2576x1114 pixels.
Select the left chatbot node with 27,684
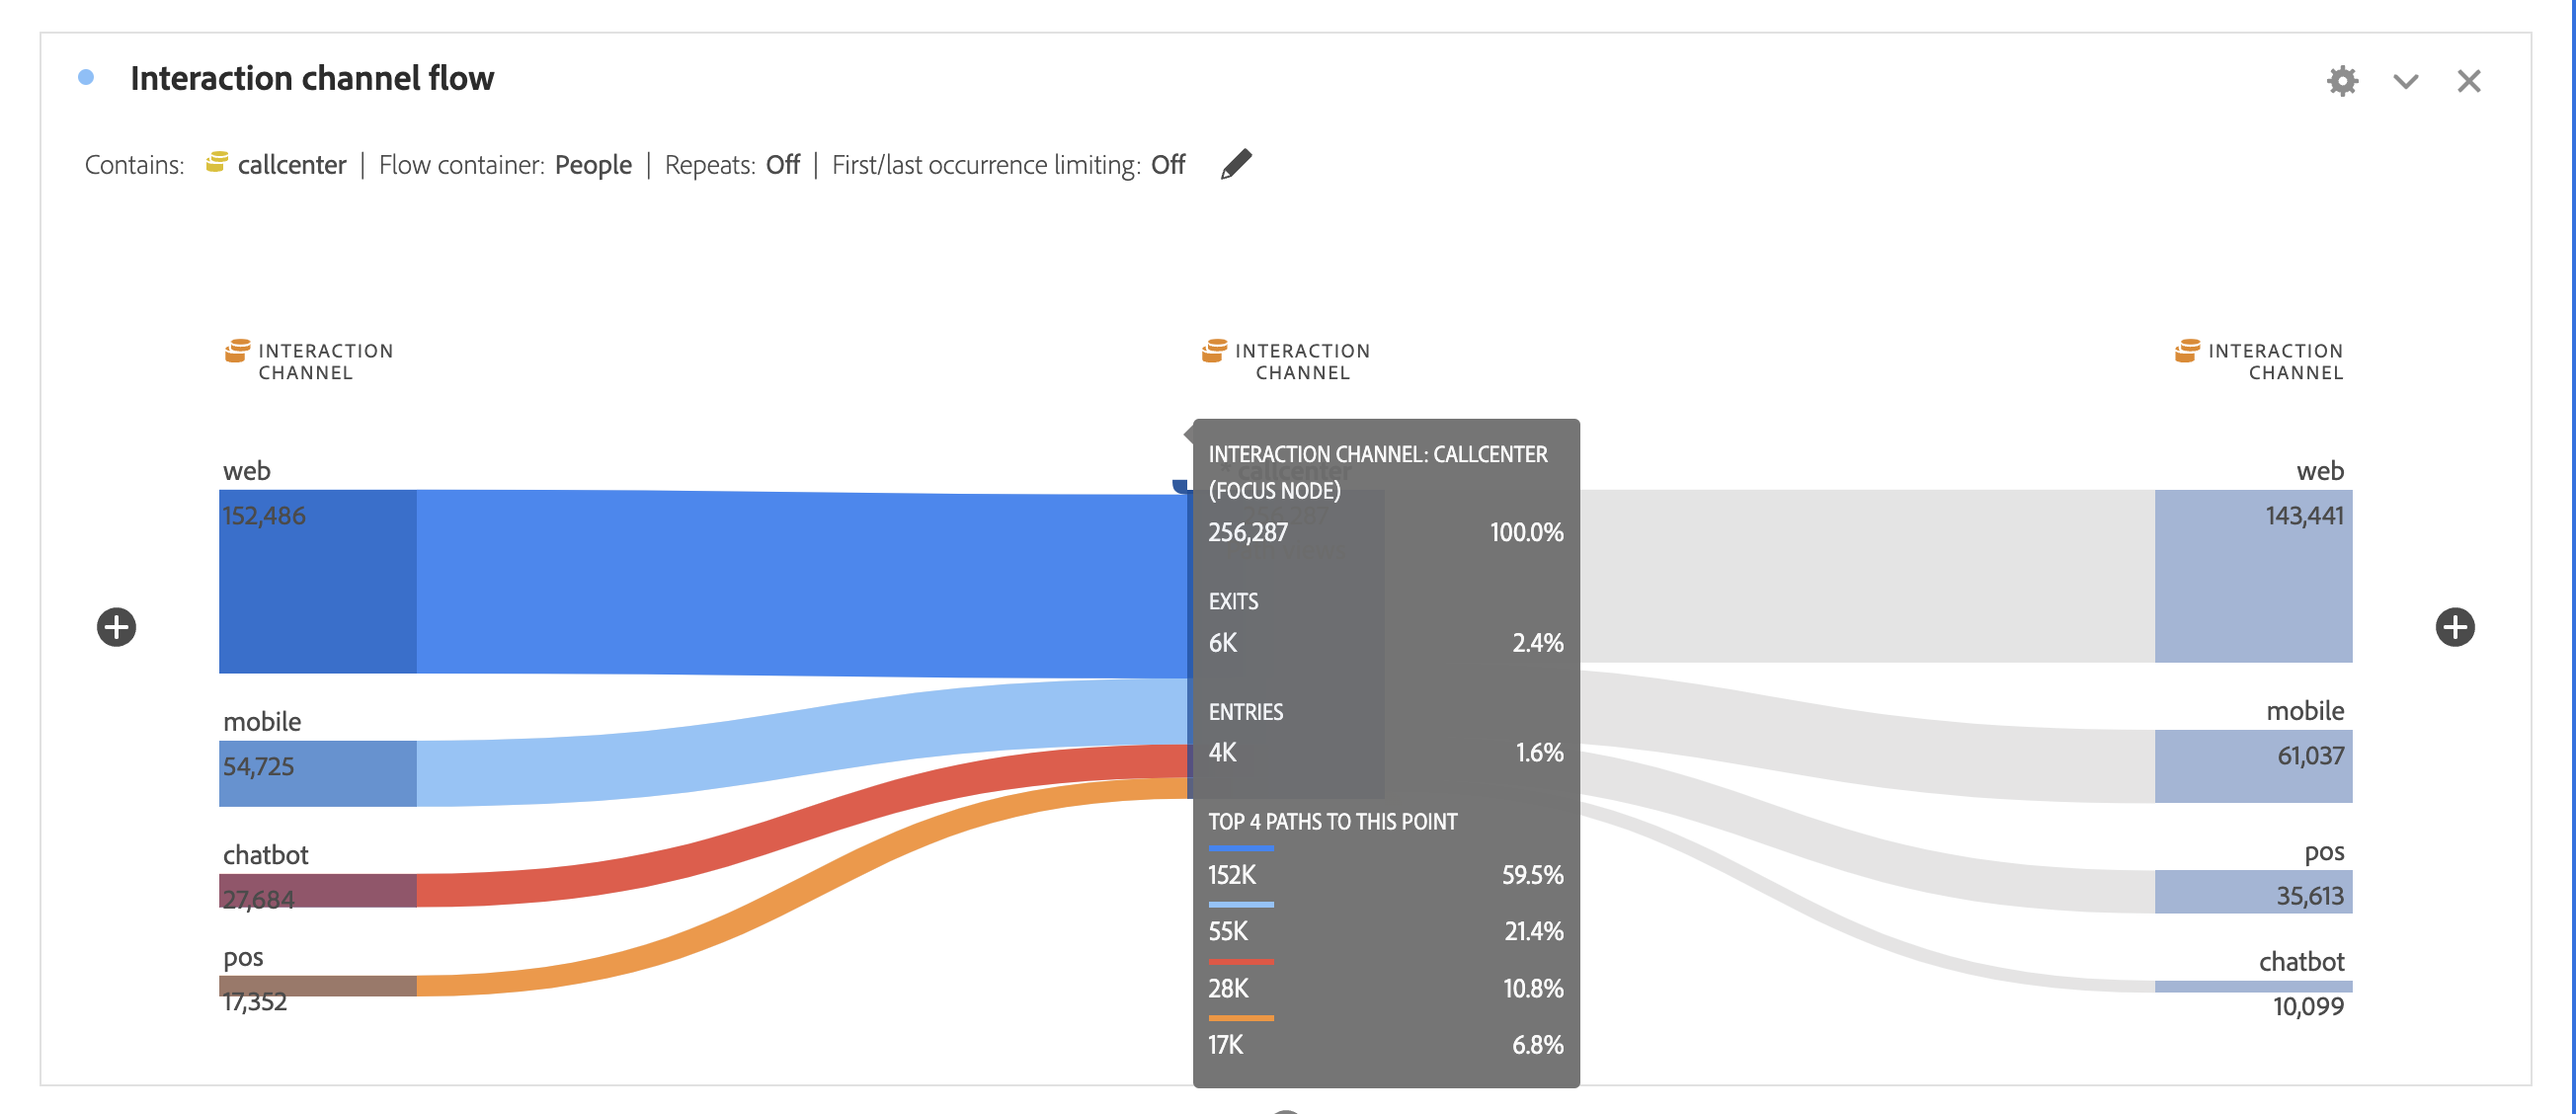tap(317, 890)
